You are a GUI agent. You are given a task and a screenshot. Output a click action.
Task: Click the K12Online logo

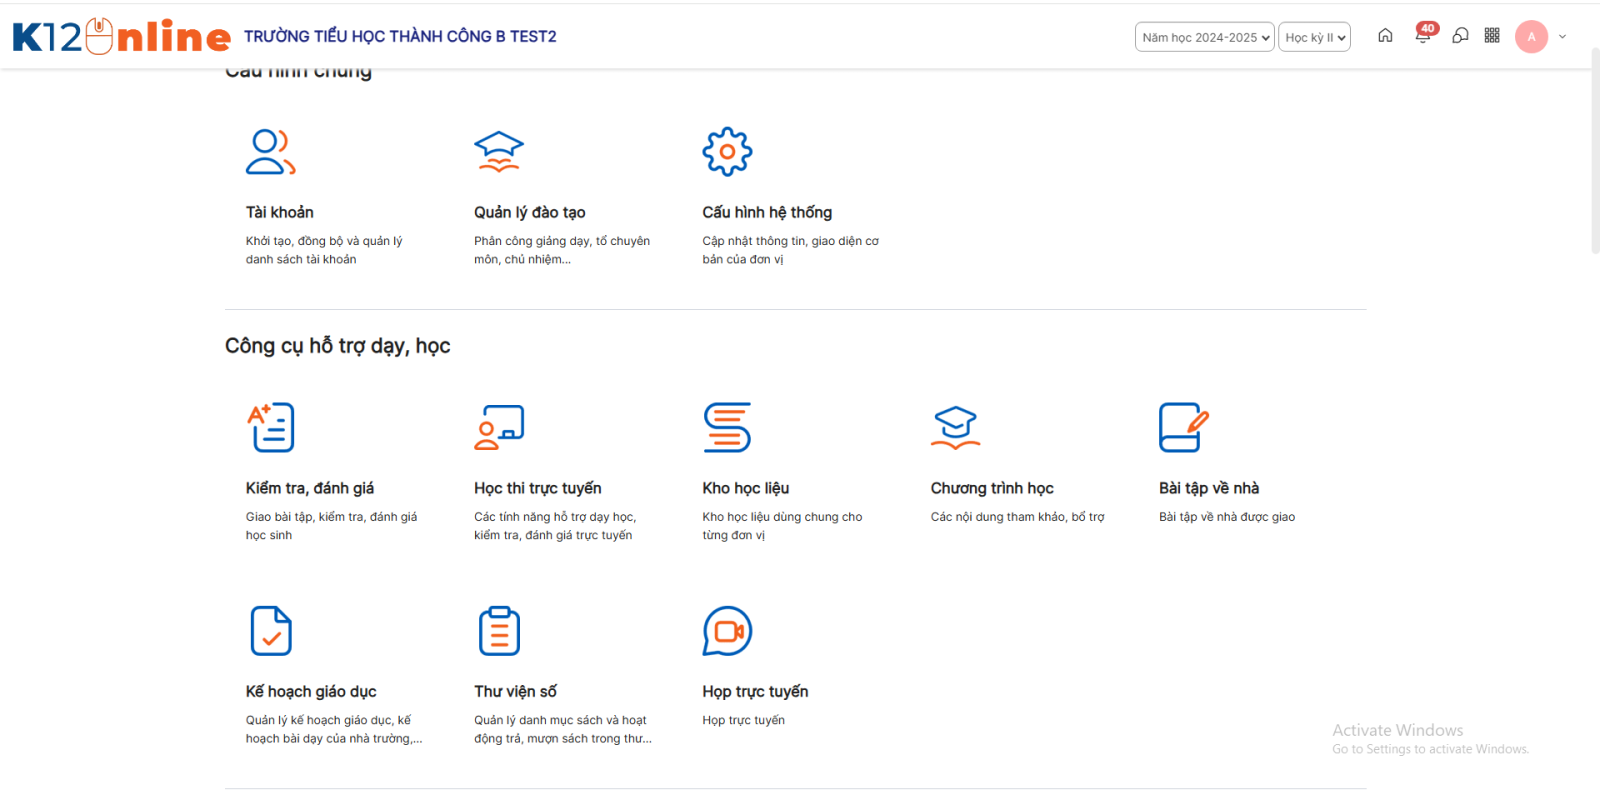[121, 37]
